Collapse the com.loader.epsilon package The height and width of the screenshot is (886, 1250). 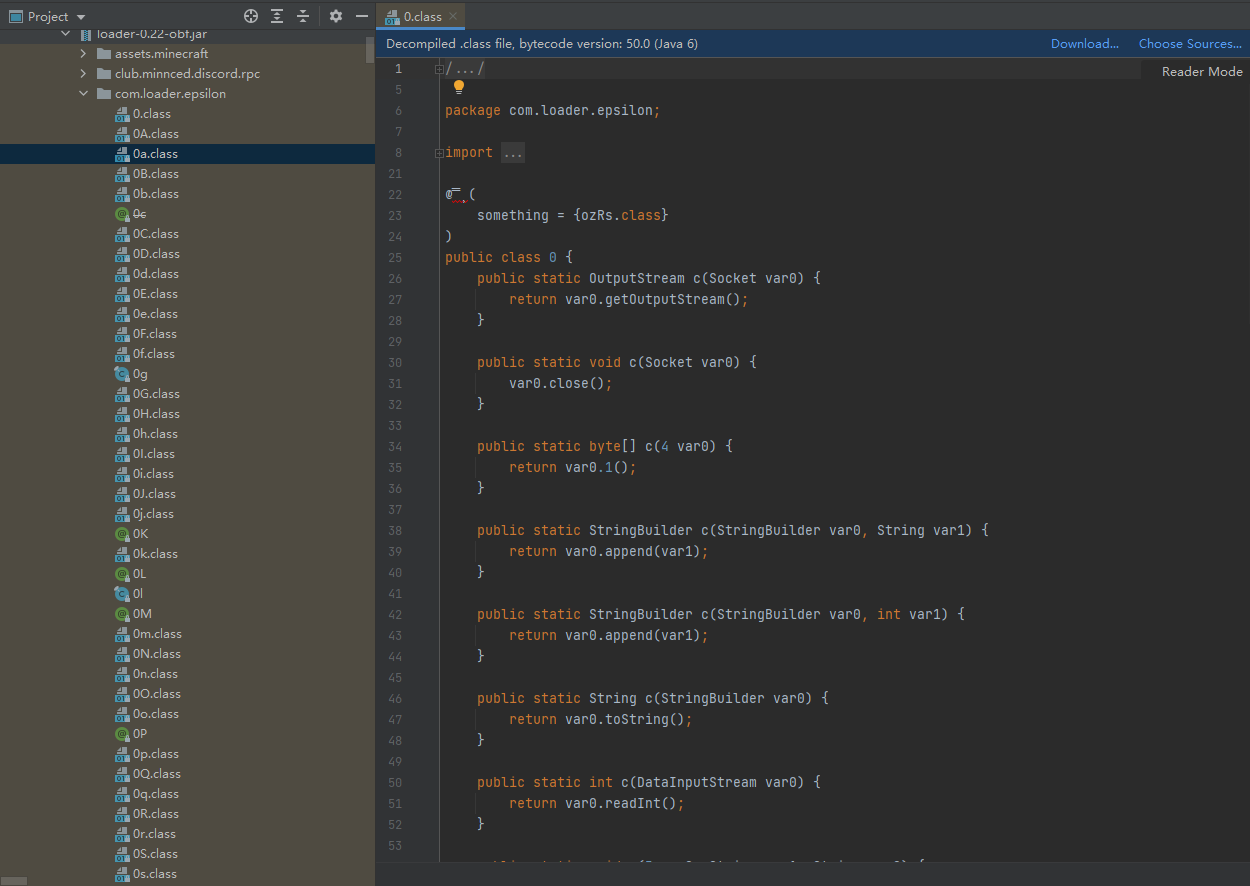(84, 93)
